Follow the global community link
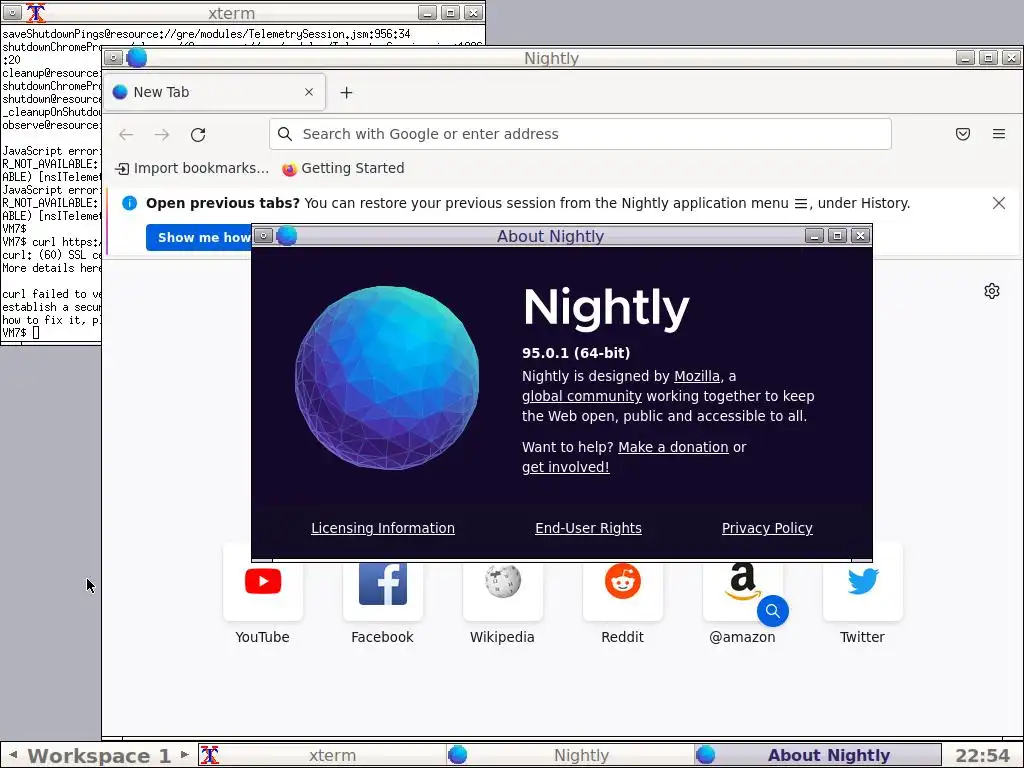The height and width of the screenshot is (768, 1024). (581, 396)
